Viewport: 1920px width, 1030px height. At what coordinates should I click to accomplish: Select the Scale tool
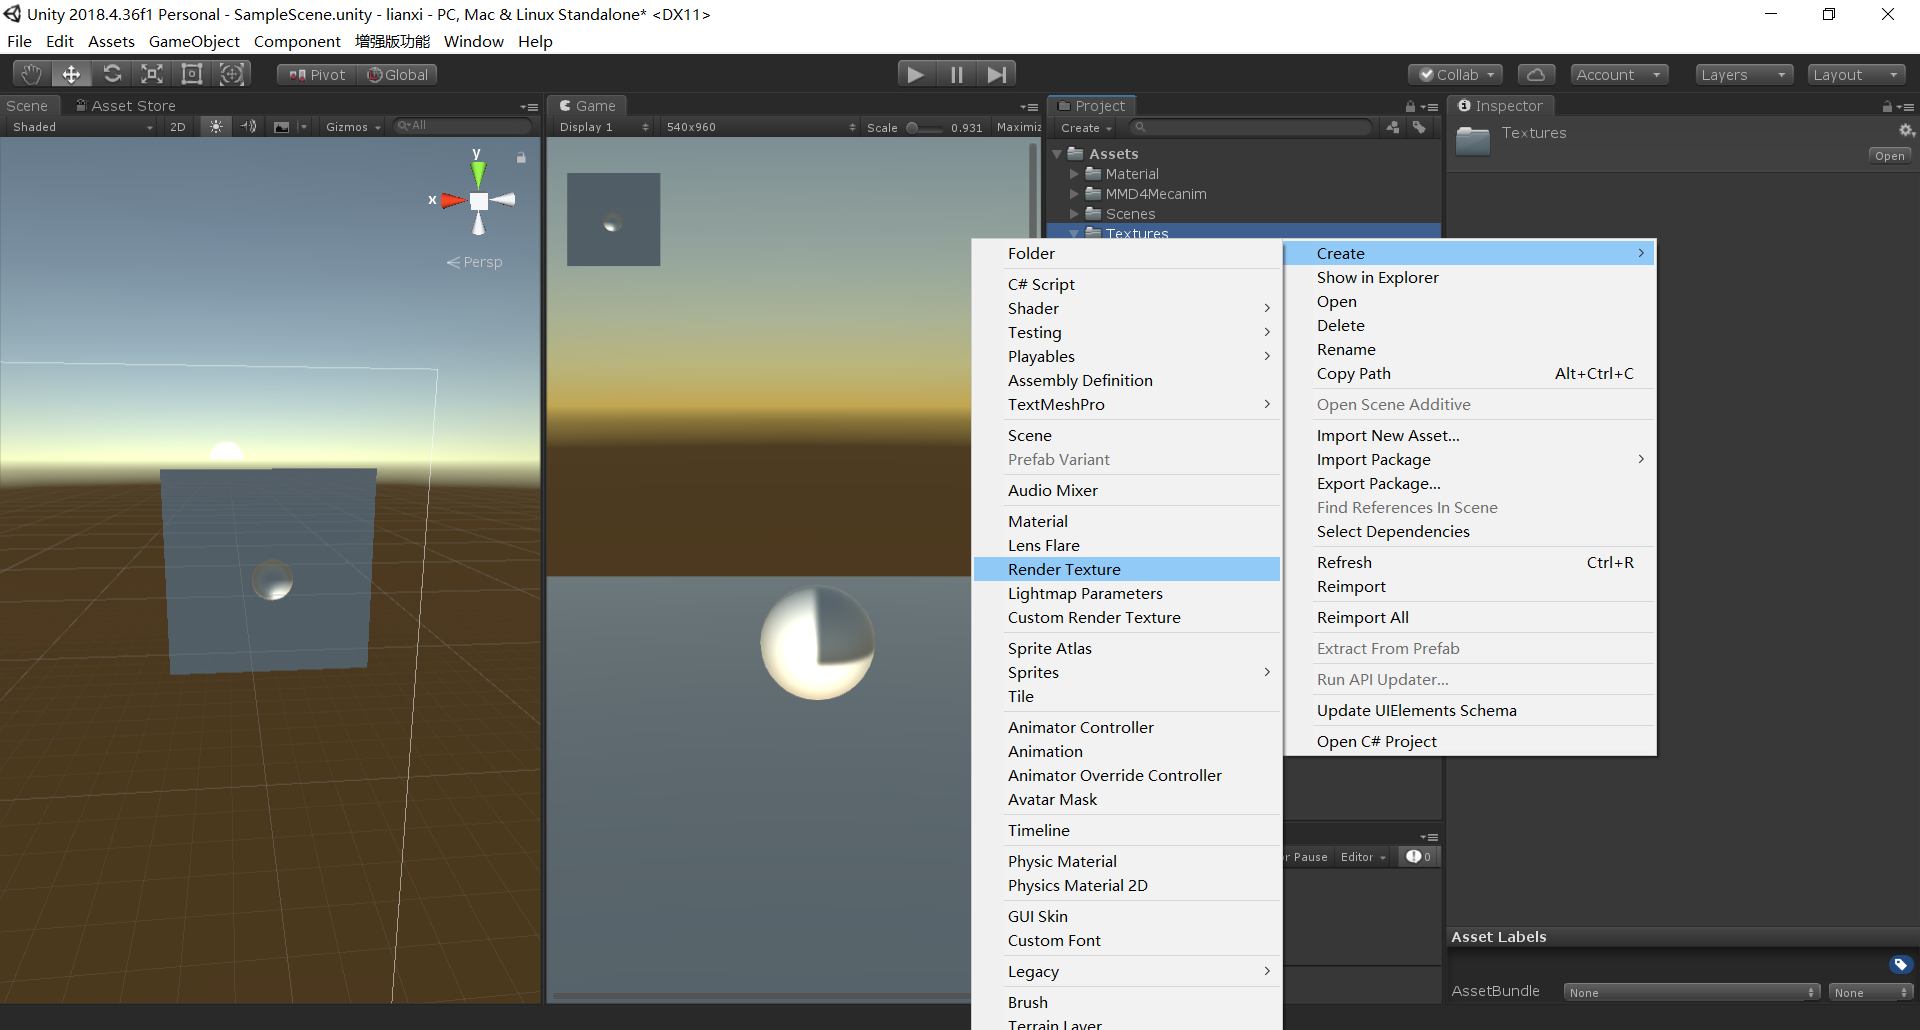pos(151,73)
